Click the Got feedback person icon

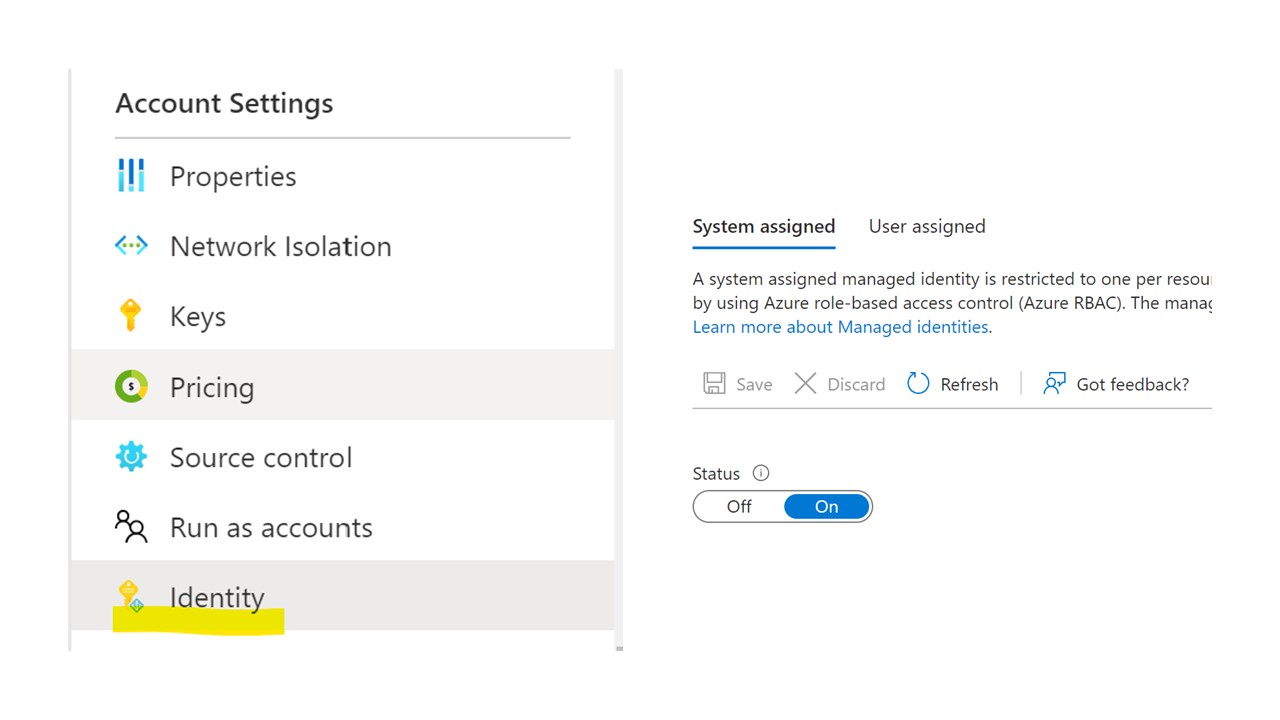point(1054,384)
